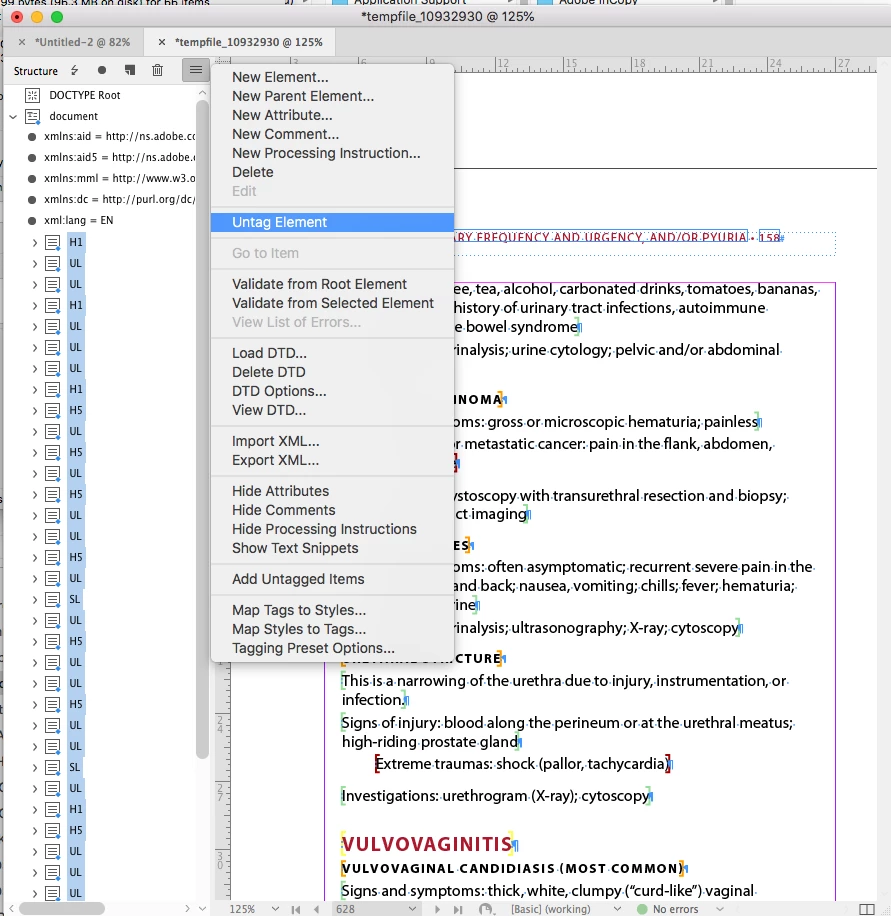Viewport: 891px width, 916px height.
Task: Choose New Parent Element...
Action: 303,96
